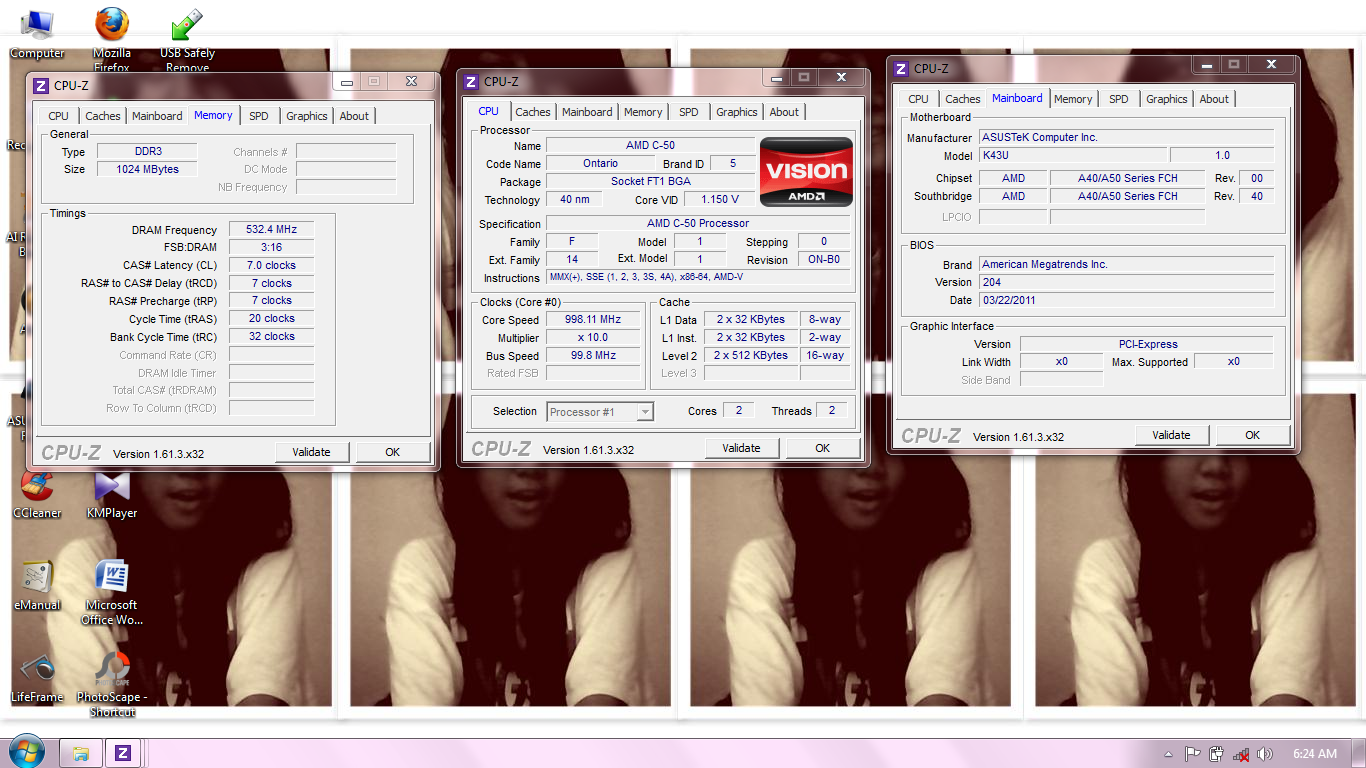Open Windows Explorer from the taskbar

[x=81, y=753]
